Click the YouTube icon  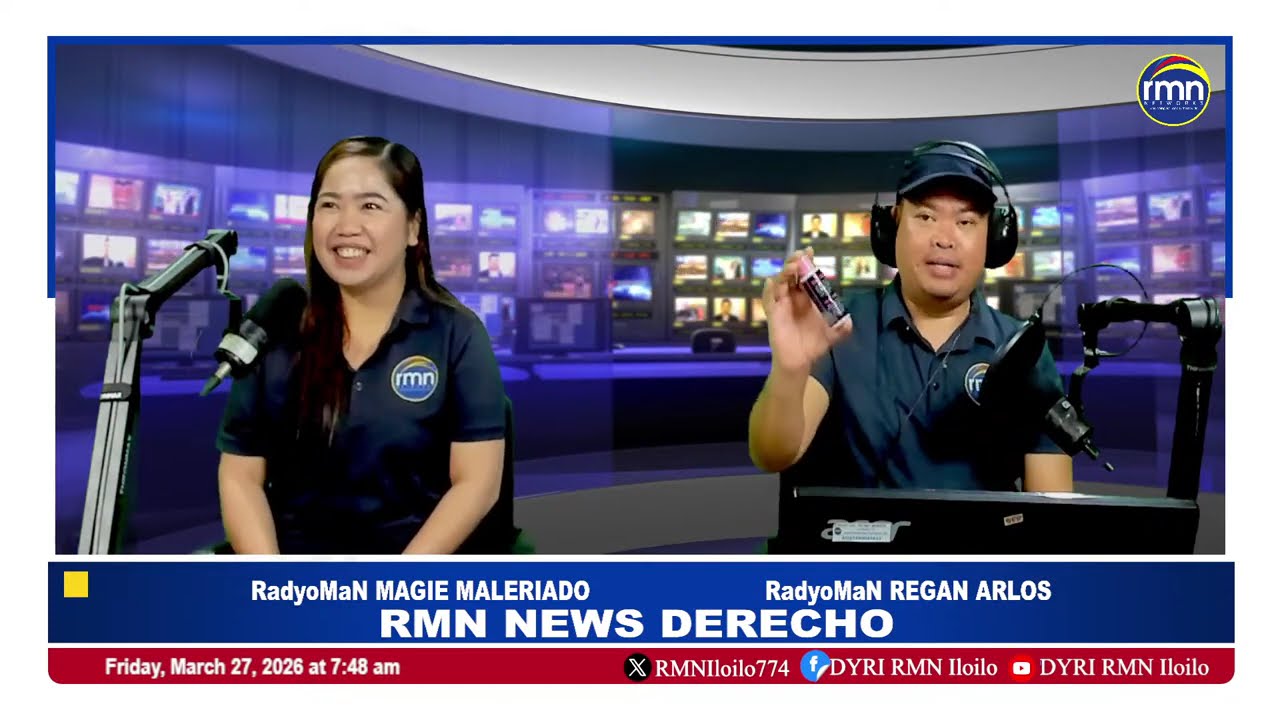point(1021,668)
